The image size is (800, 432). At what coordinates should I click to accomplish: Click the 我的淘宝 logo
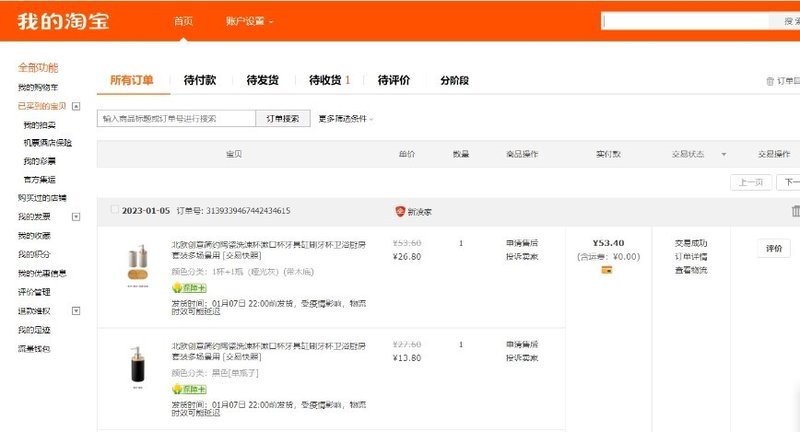coord(63,20)
